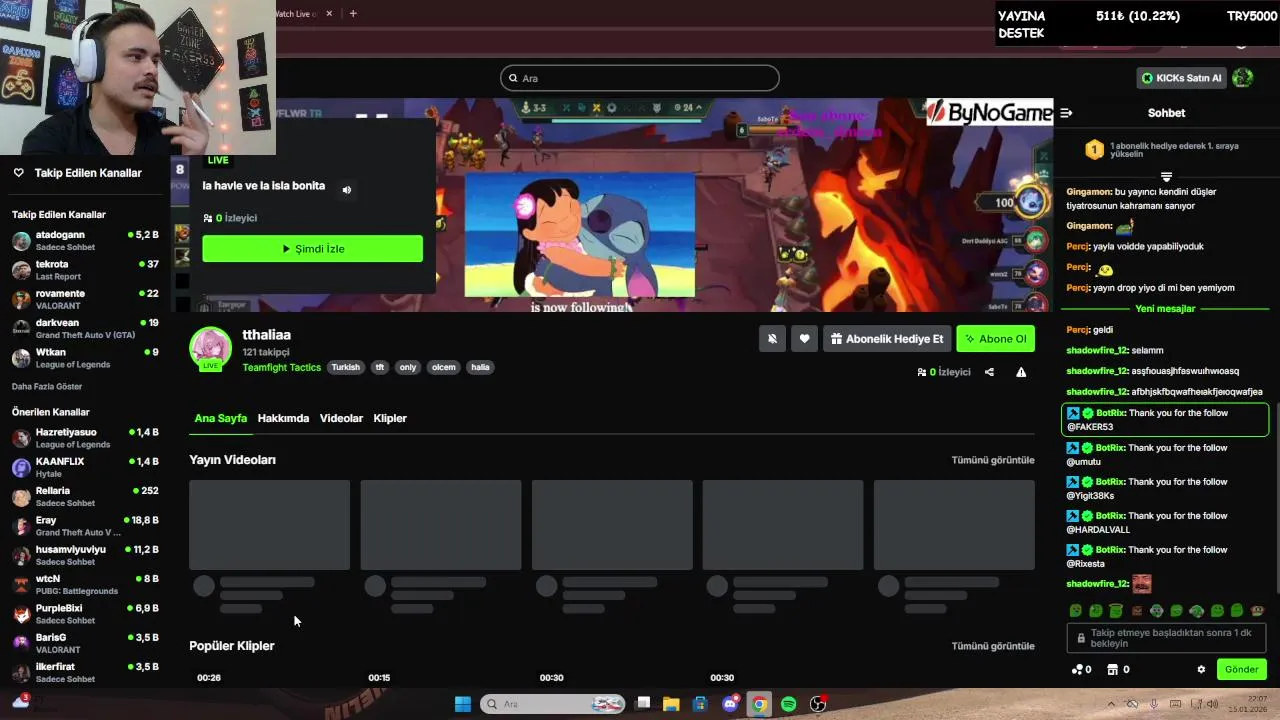The width and height of the screenshot is (1280, 720).
Task: Collapse chat using the arrow icon beside Sohbet
Action: click(x=1066, y=113)
